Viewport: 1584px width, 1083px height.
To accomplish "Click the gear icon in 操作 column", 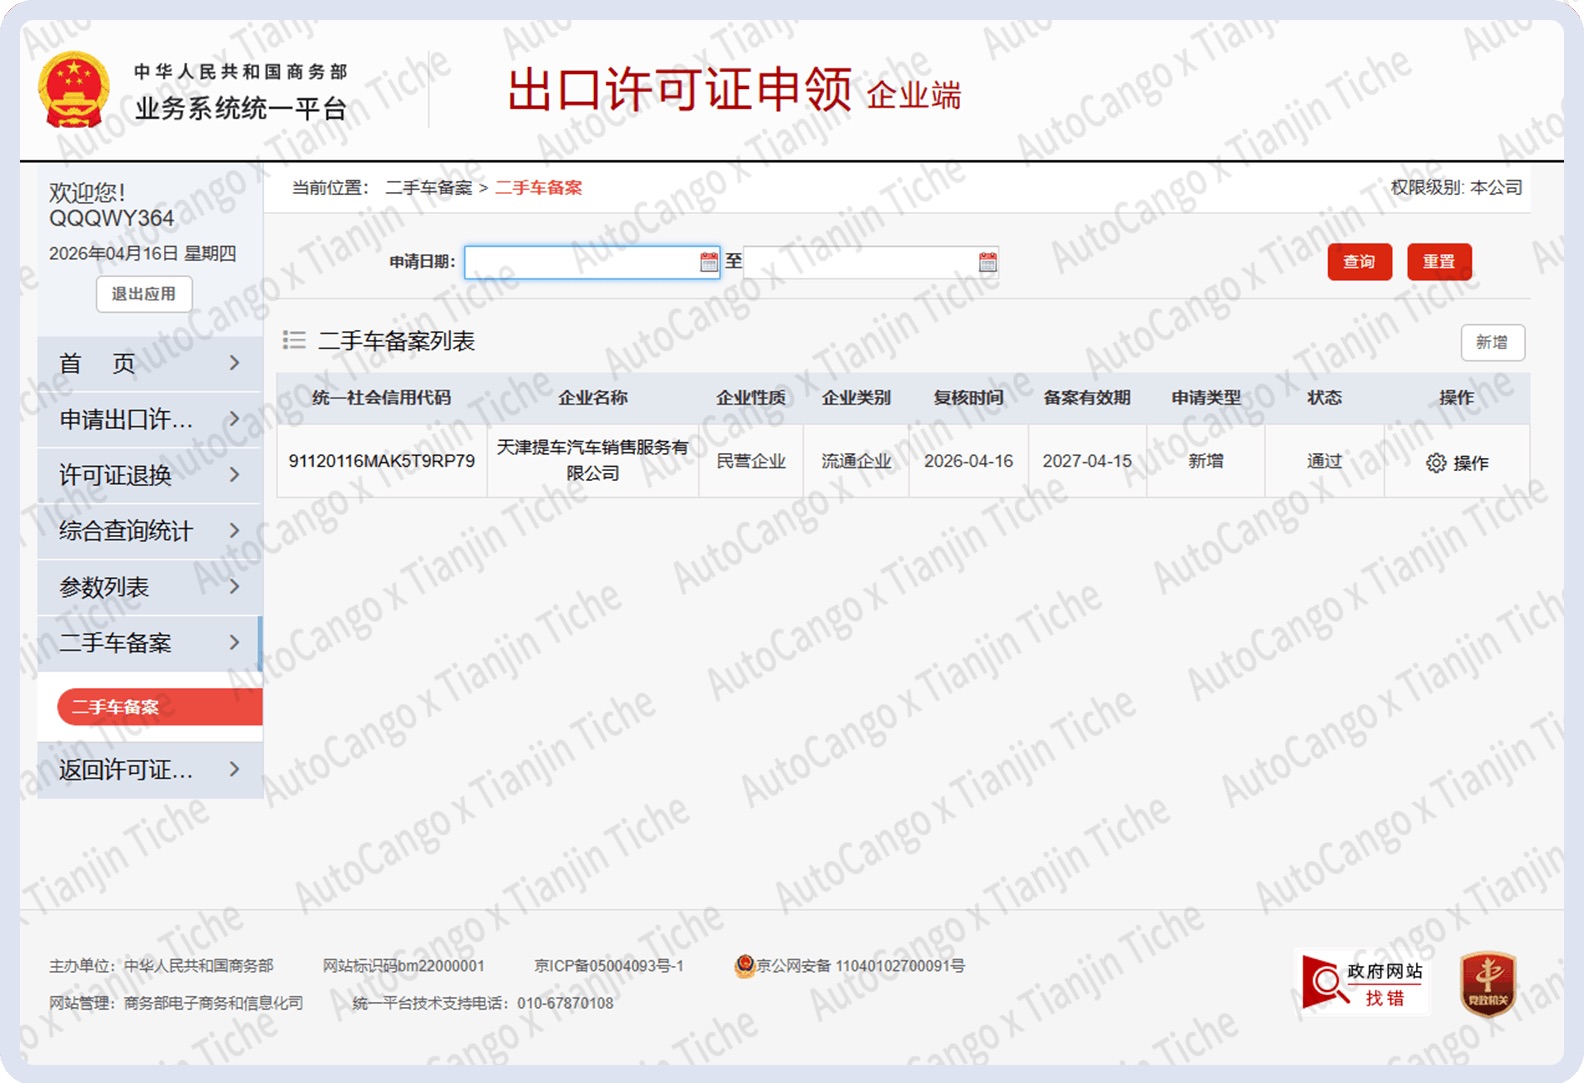I will 1436,463.
